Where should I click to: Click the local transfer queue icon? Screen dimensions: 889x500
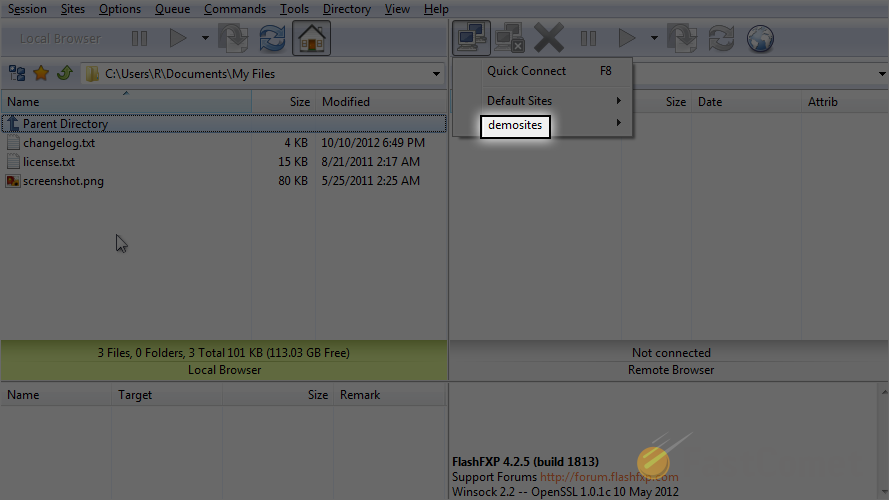(233, 38)
